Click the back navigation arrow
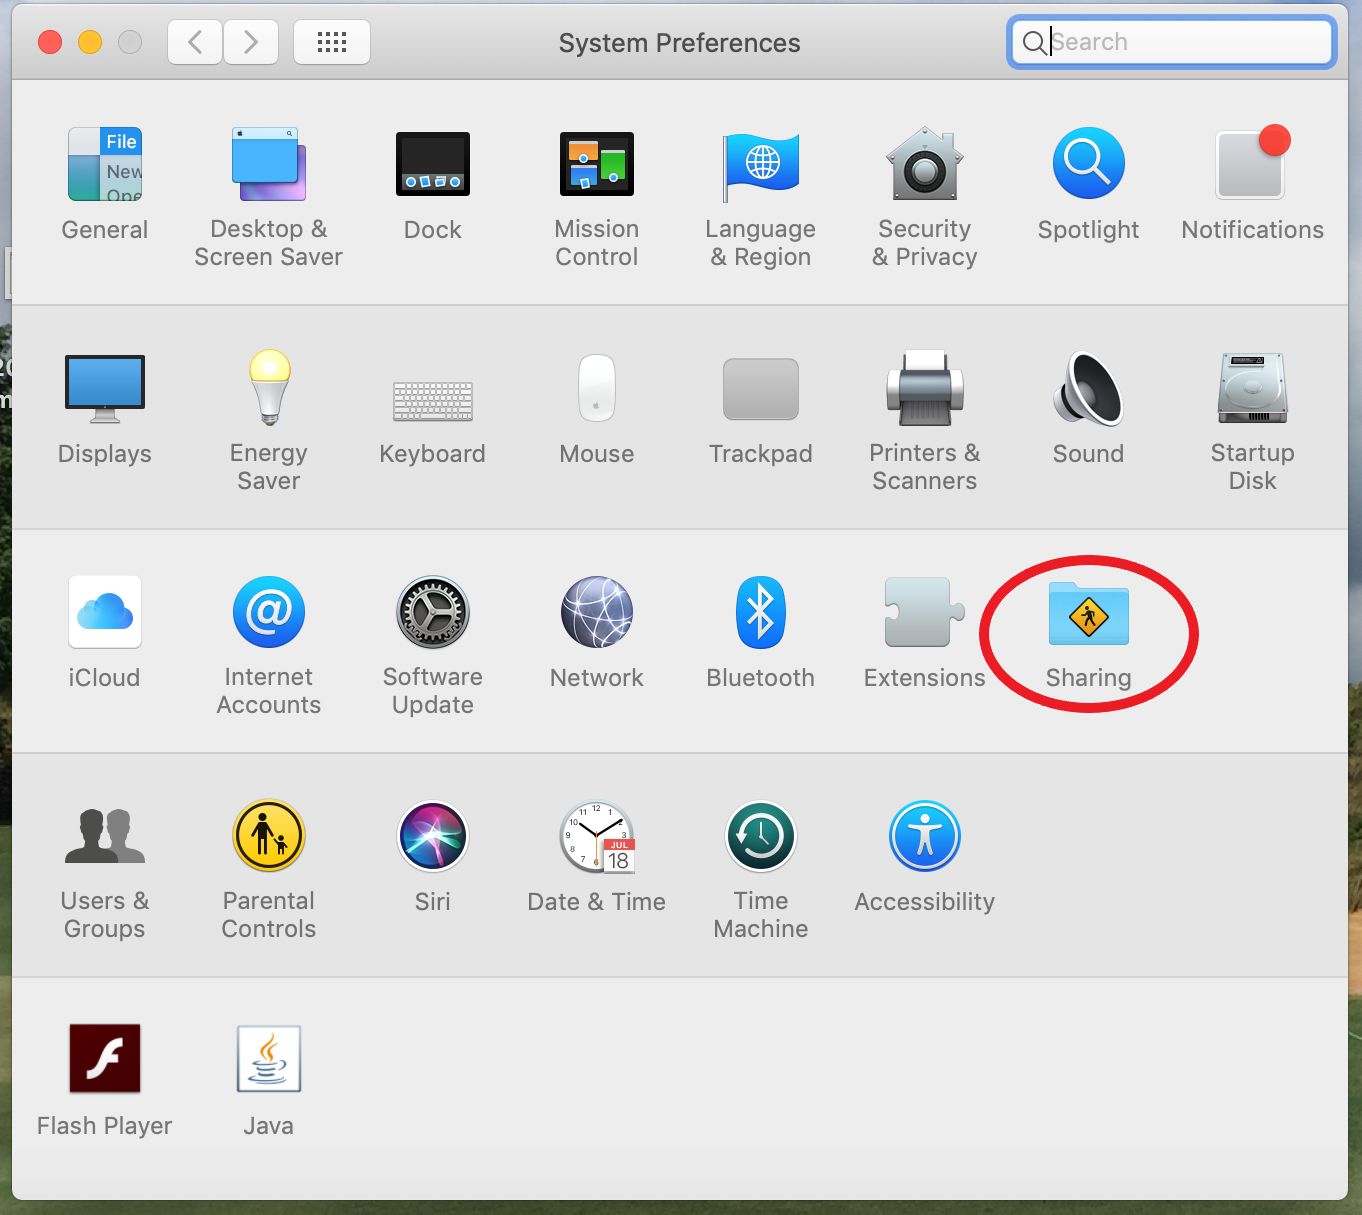 195,42
